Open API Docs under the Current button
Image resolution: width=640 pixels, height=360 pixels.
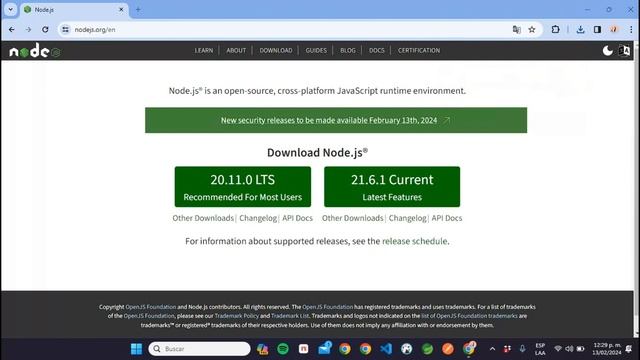(447, 218)
